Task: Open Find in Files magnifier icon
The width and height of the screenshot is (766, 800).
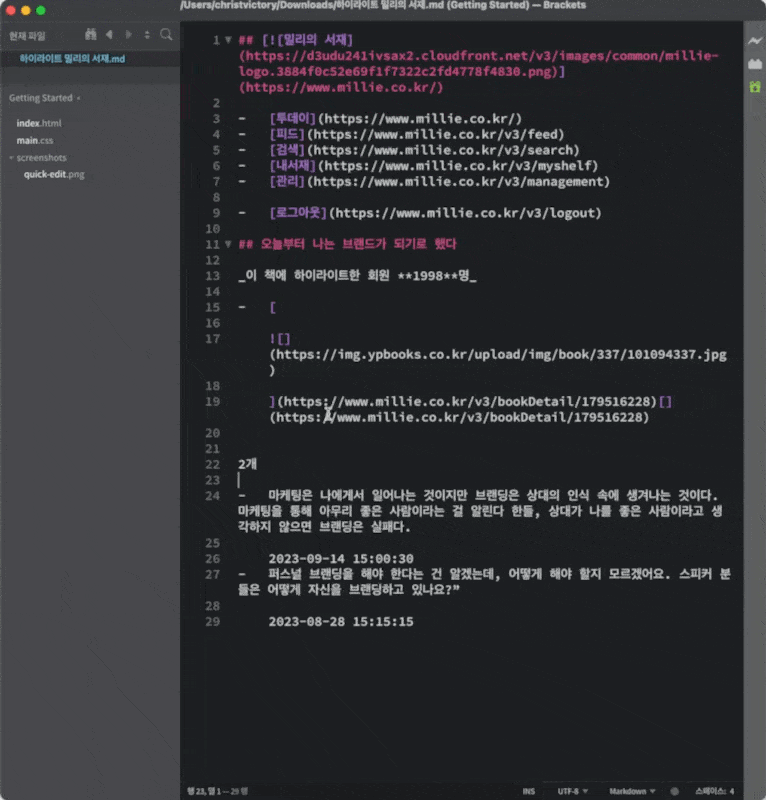Action: (166, 35)
